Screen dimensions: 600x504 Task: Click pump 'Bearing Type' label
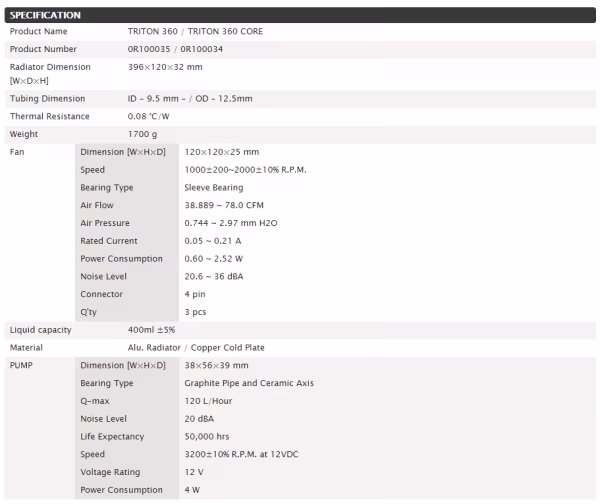pos(107,383)
